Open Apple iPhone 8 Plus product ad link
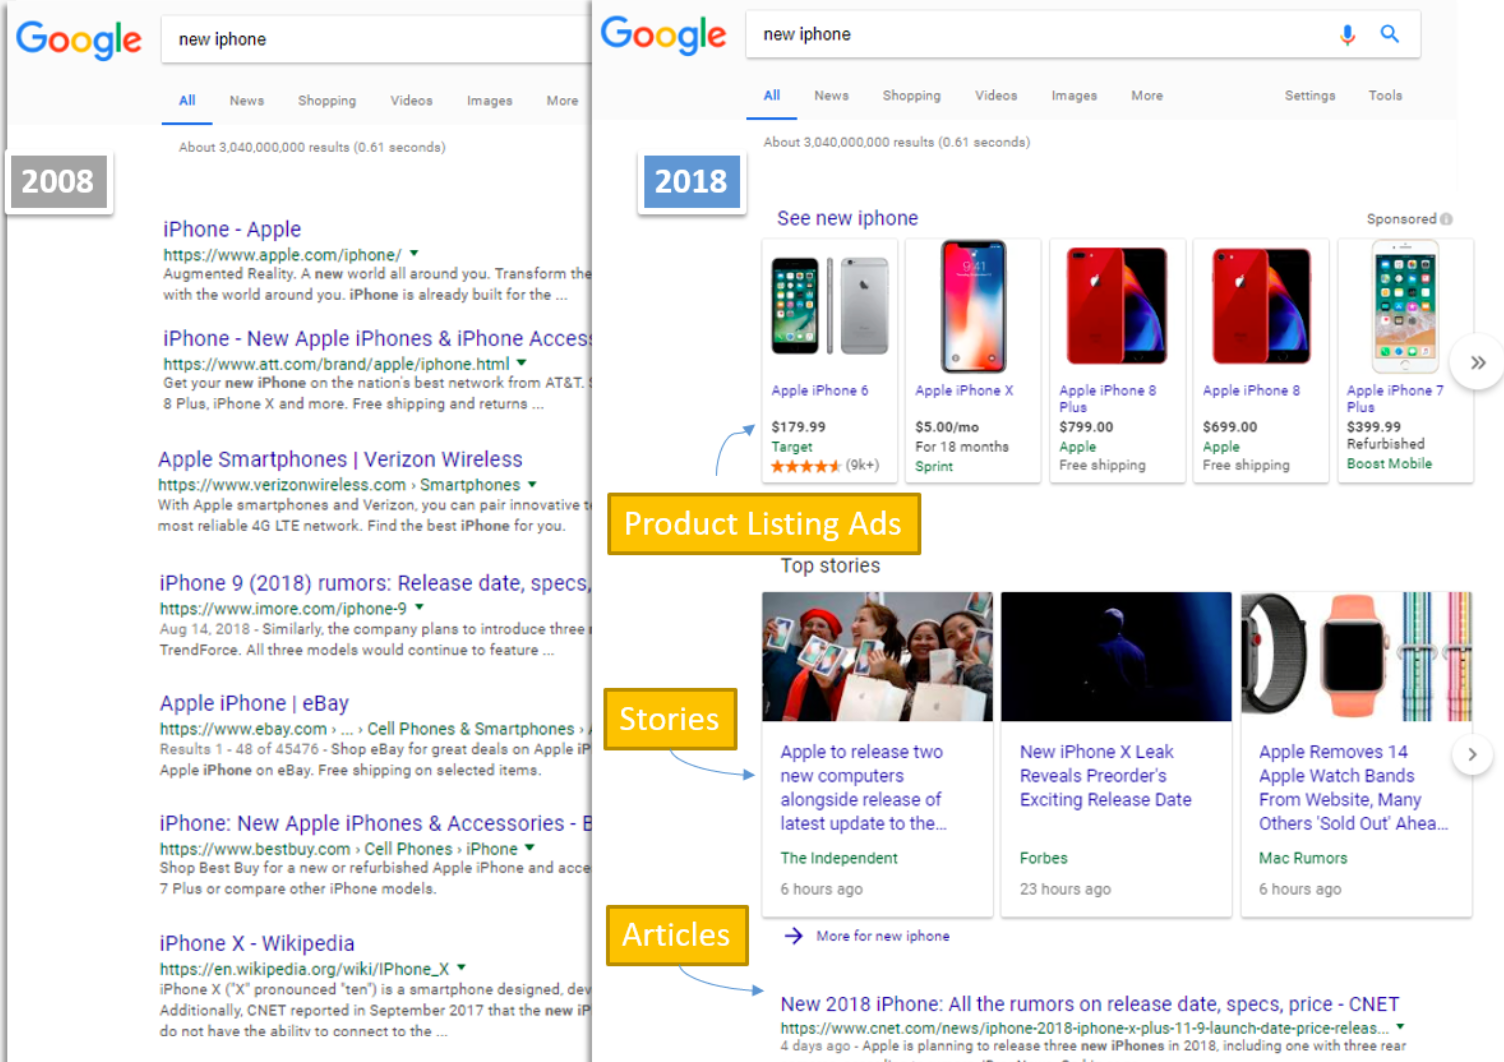The image size is (1504, 1062). pyautogui.click(x=1108, y=399)
